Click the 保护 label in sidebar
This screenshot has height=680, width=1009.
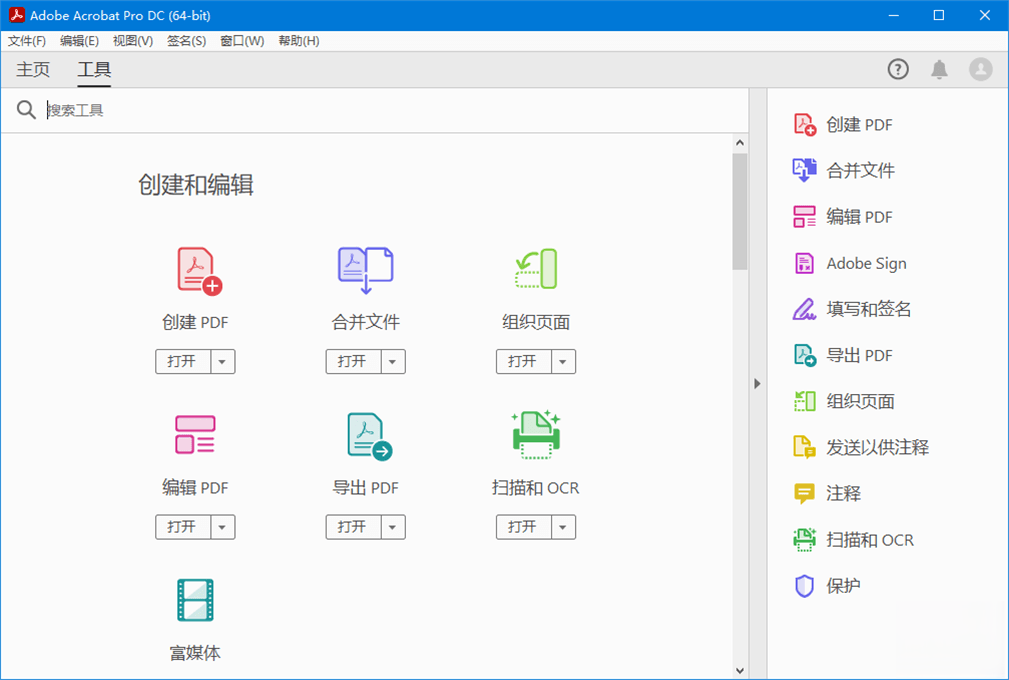[844, 586]
